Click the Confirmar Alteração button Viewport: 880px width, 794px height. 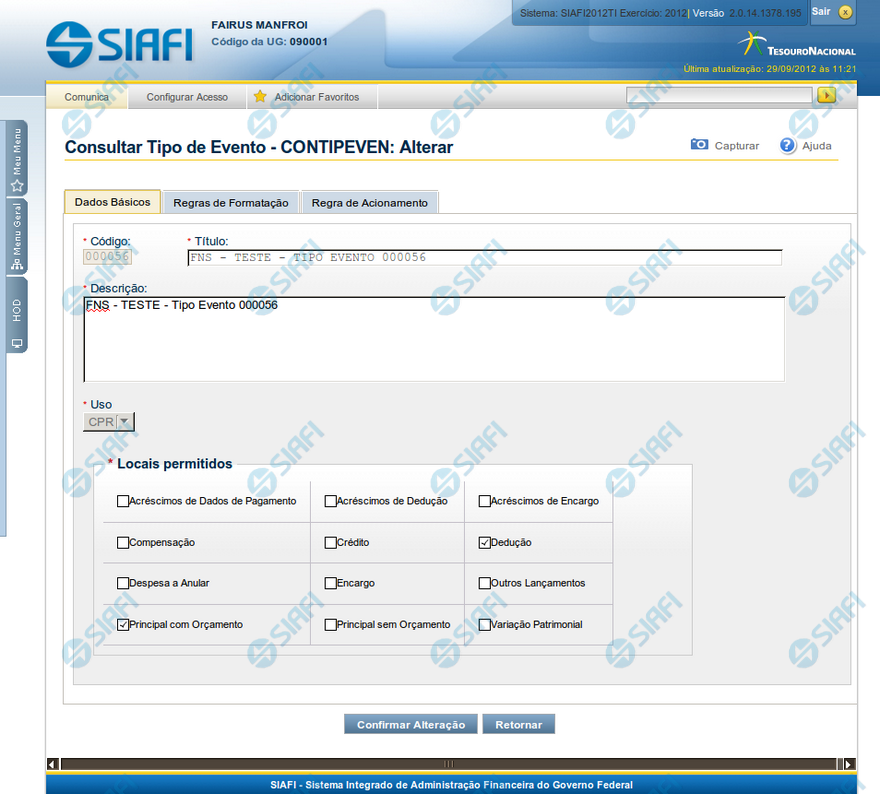click(x=411, y=725)
